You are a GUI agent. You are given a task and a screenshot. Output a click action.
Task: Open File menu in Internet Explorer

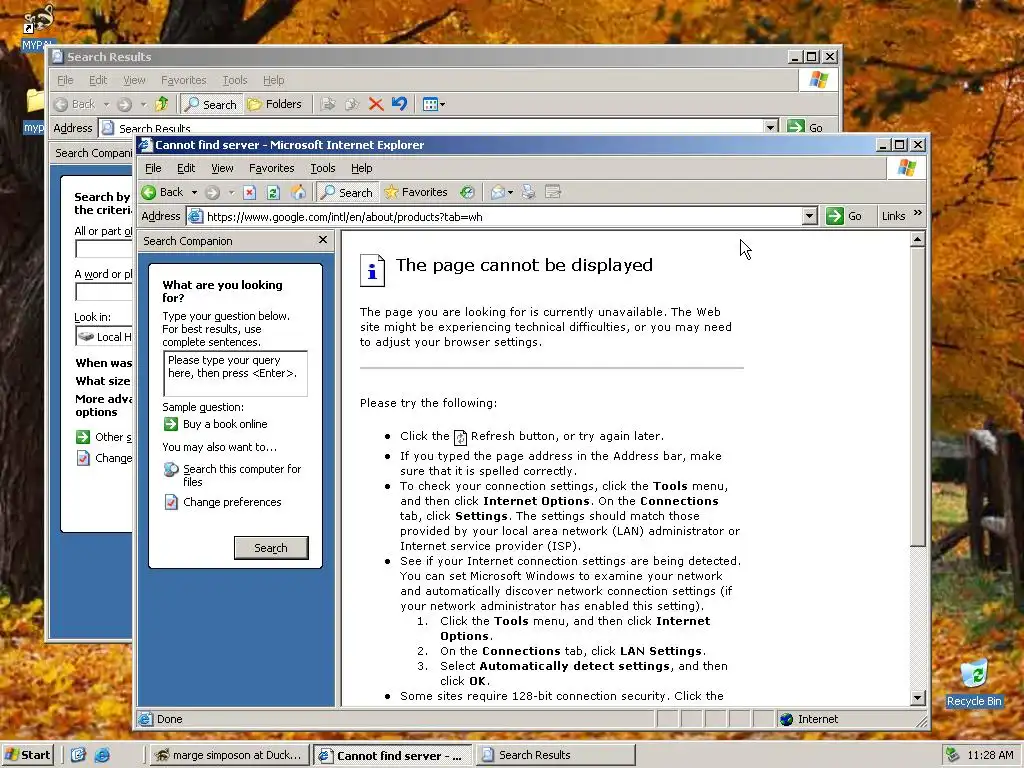153,168
